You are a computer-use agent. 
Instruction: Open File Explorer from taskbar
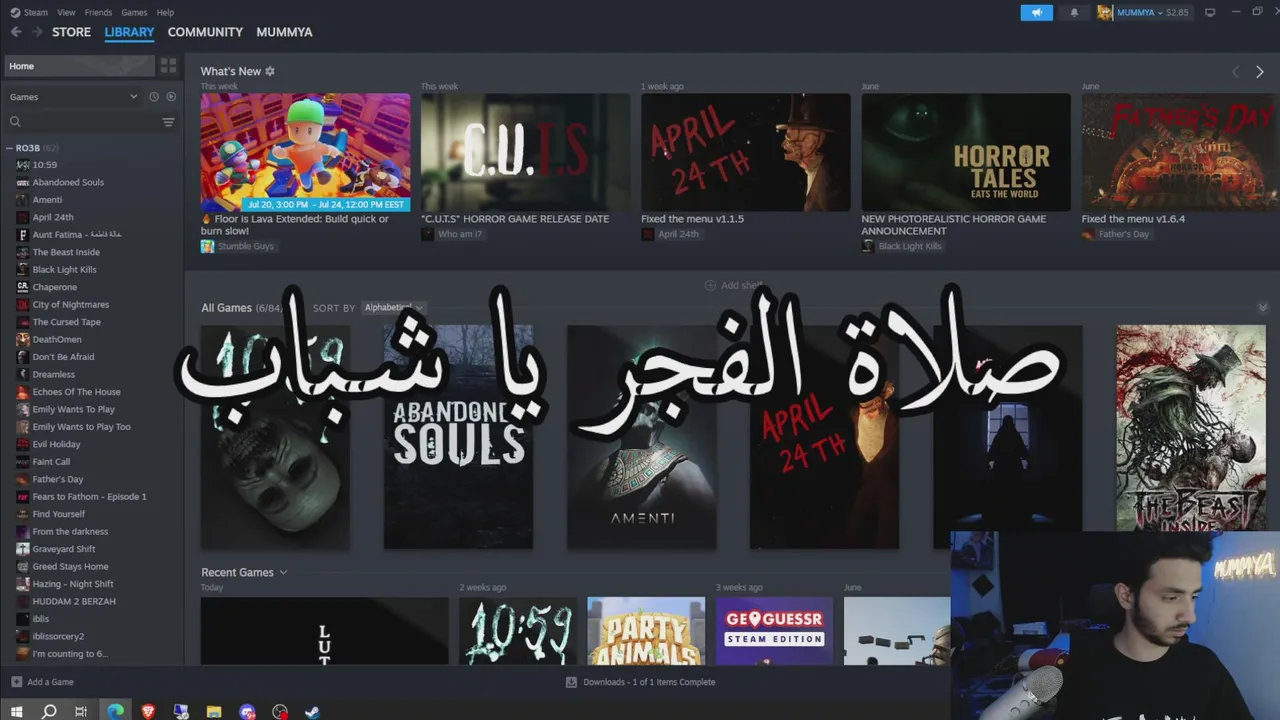pyautogui.click(x=214, y=712)
